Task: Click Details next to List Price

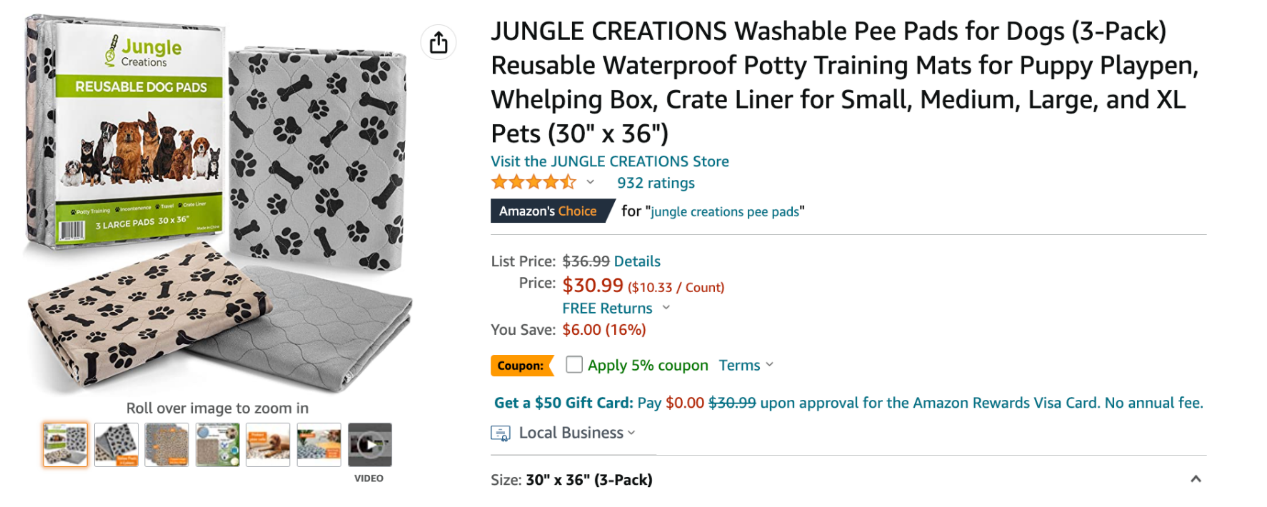Action: pyautogui.click(x=637, y=261)
